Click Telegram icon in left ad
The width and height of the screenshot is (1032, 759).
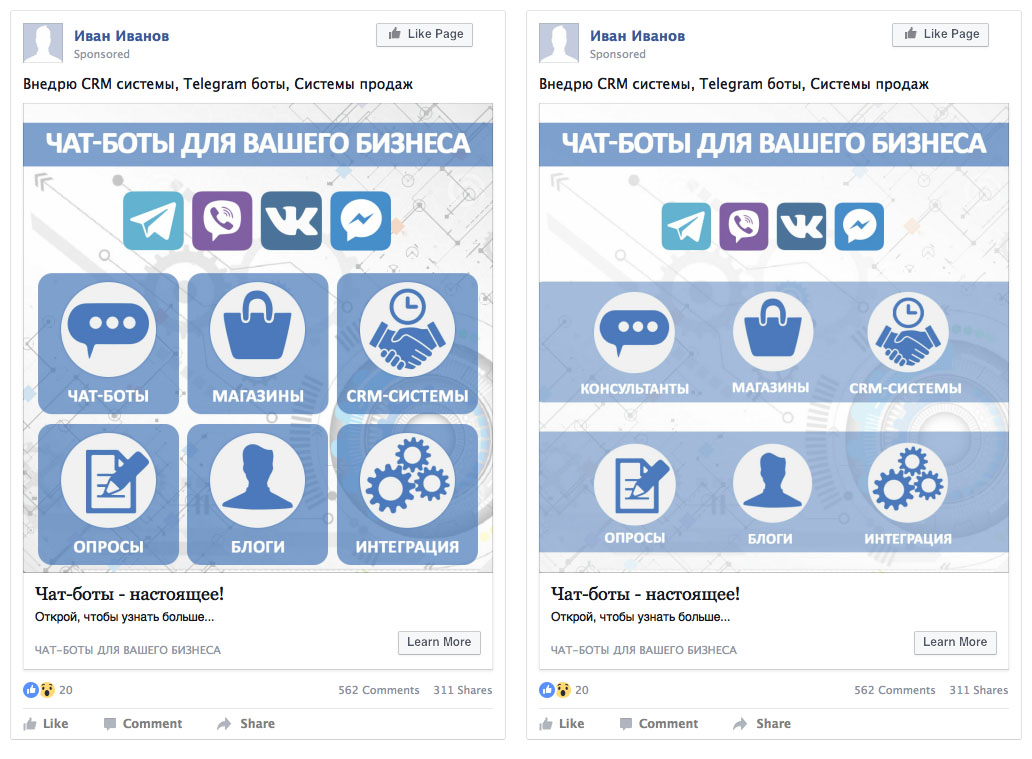(153, 221)
